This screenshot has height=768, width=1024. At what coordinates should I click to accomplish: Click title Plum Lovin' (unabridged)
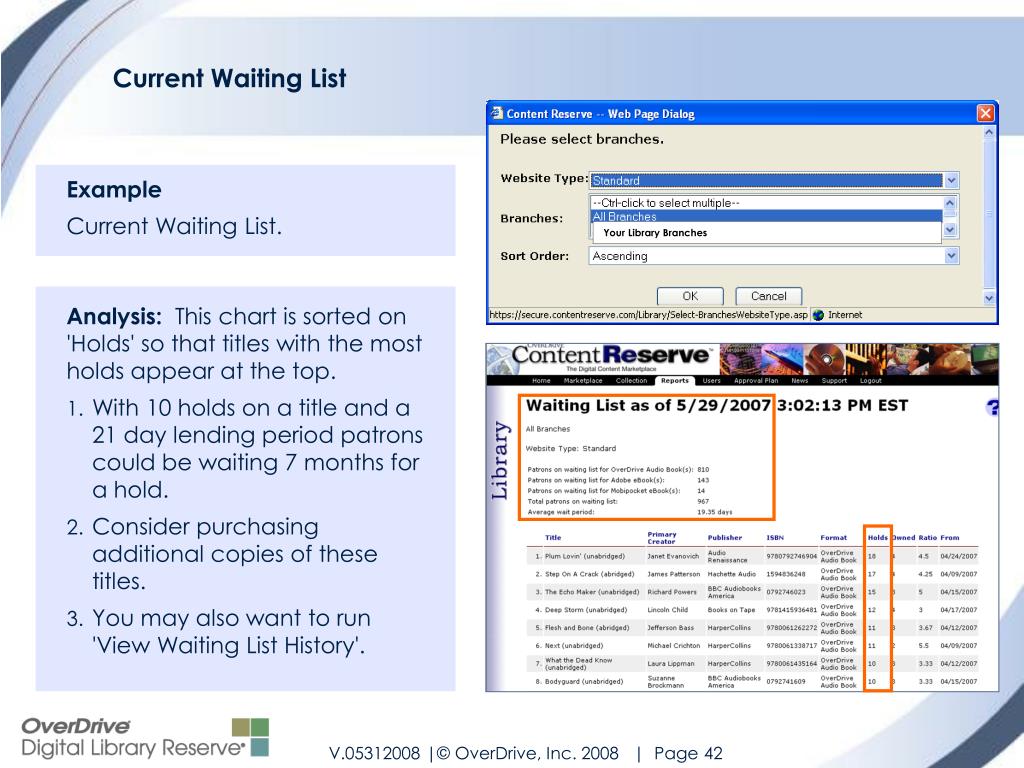(584, 556)
